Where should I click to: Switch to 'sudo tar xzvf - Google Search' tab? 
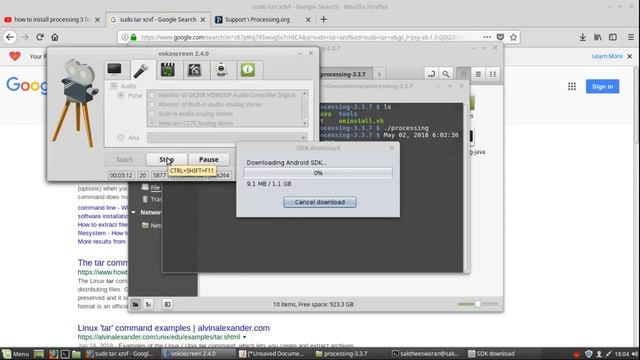point(158,19)
